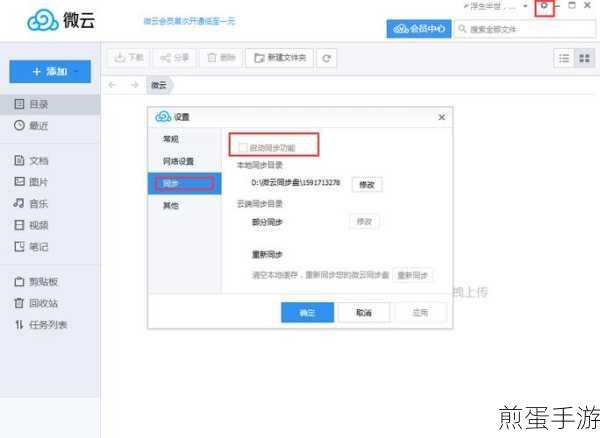Click the 重新同步 resync button
This screenshot has height=438, width=600.
pos(412,275)
